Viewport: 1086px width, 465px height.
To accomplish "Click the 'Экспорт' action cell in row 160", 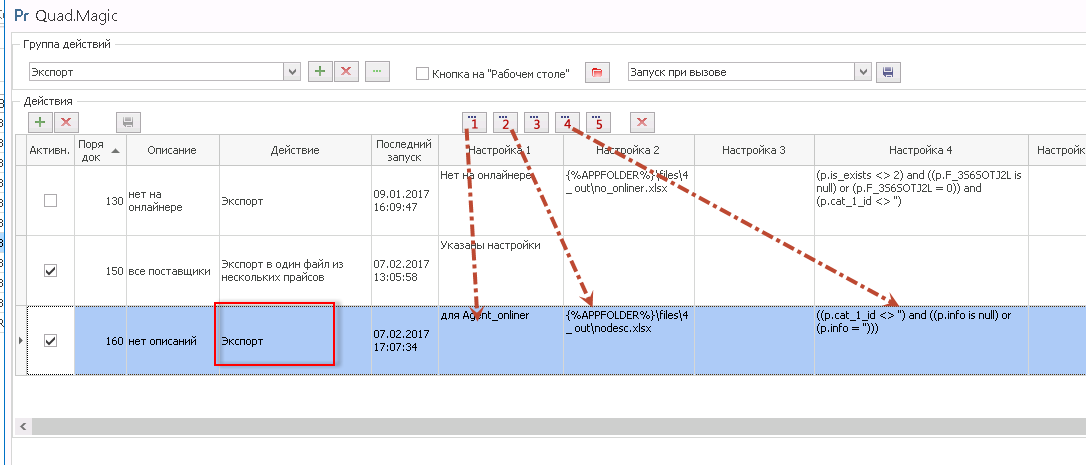I will click(295, 340).
